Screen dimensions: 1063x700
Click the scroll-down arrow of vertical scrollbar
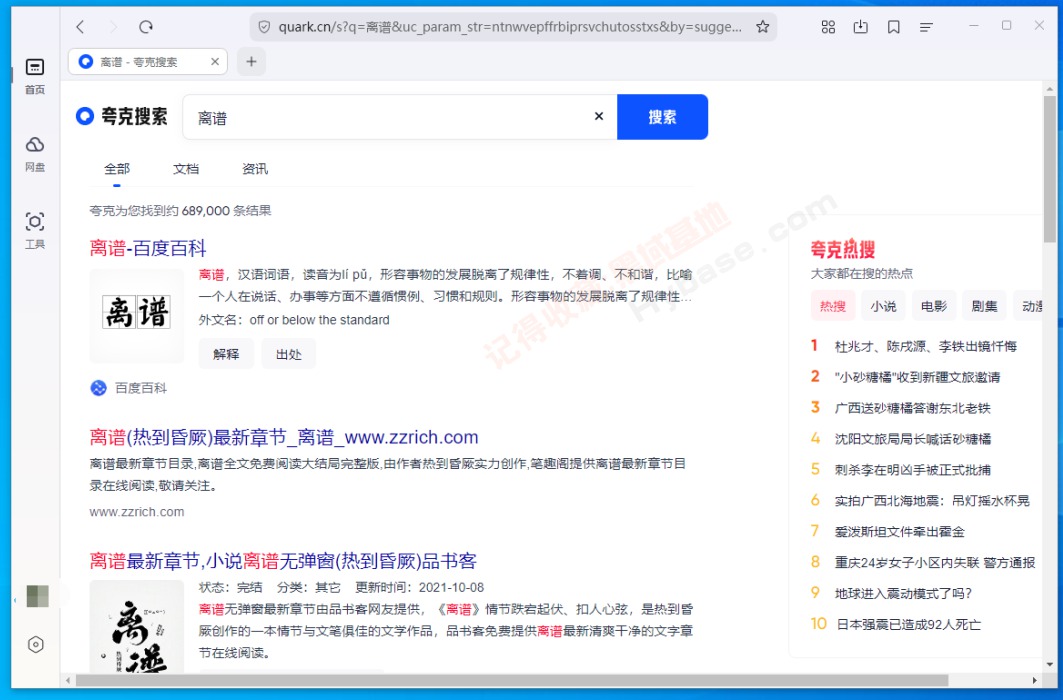1049,665
